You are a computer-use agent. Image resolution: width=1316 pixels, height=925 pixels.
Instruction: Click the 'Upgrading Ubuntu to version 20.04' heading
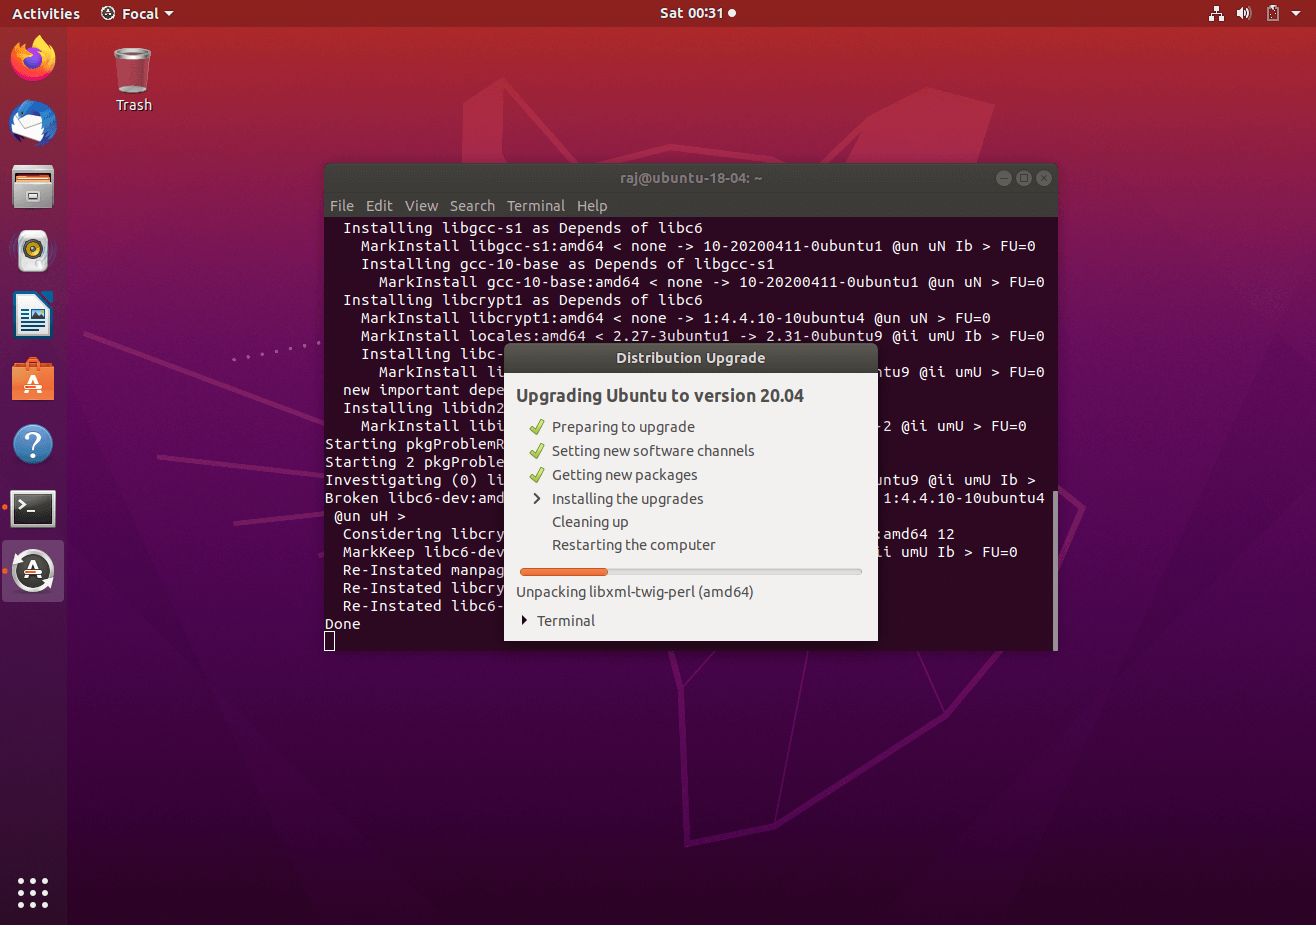tap(660, 396)
